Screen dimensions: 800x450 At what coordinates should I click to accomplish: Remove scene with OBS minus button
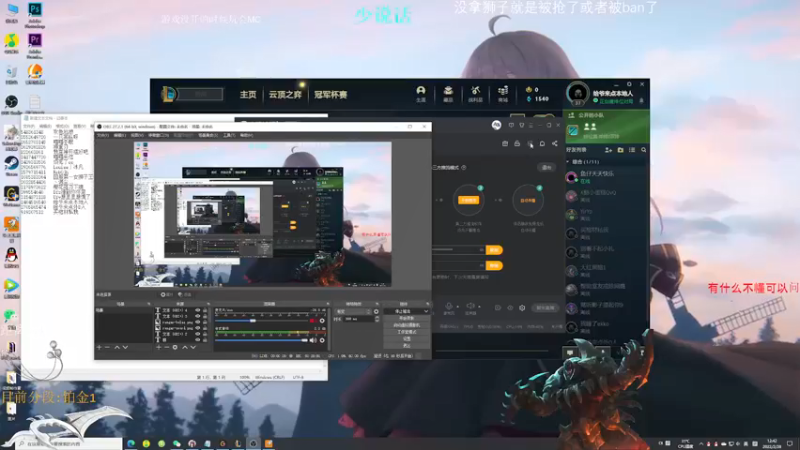(x=107, y=347)
